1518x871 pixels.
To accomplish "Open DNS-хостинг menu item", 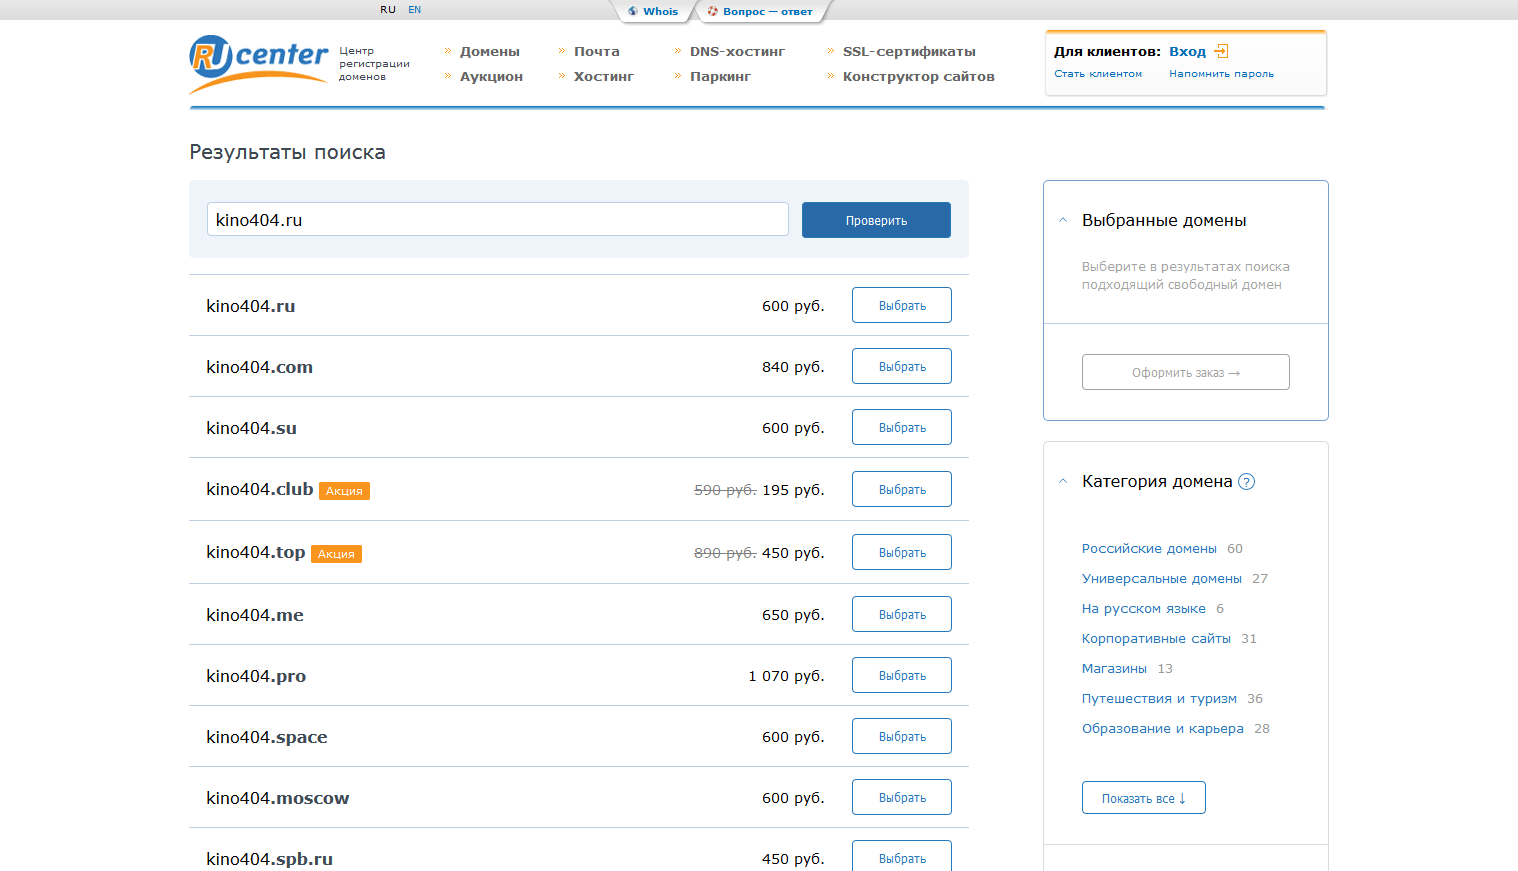I will click(x=737, y=51).
